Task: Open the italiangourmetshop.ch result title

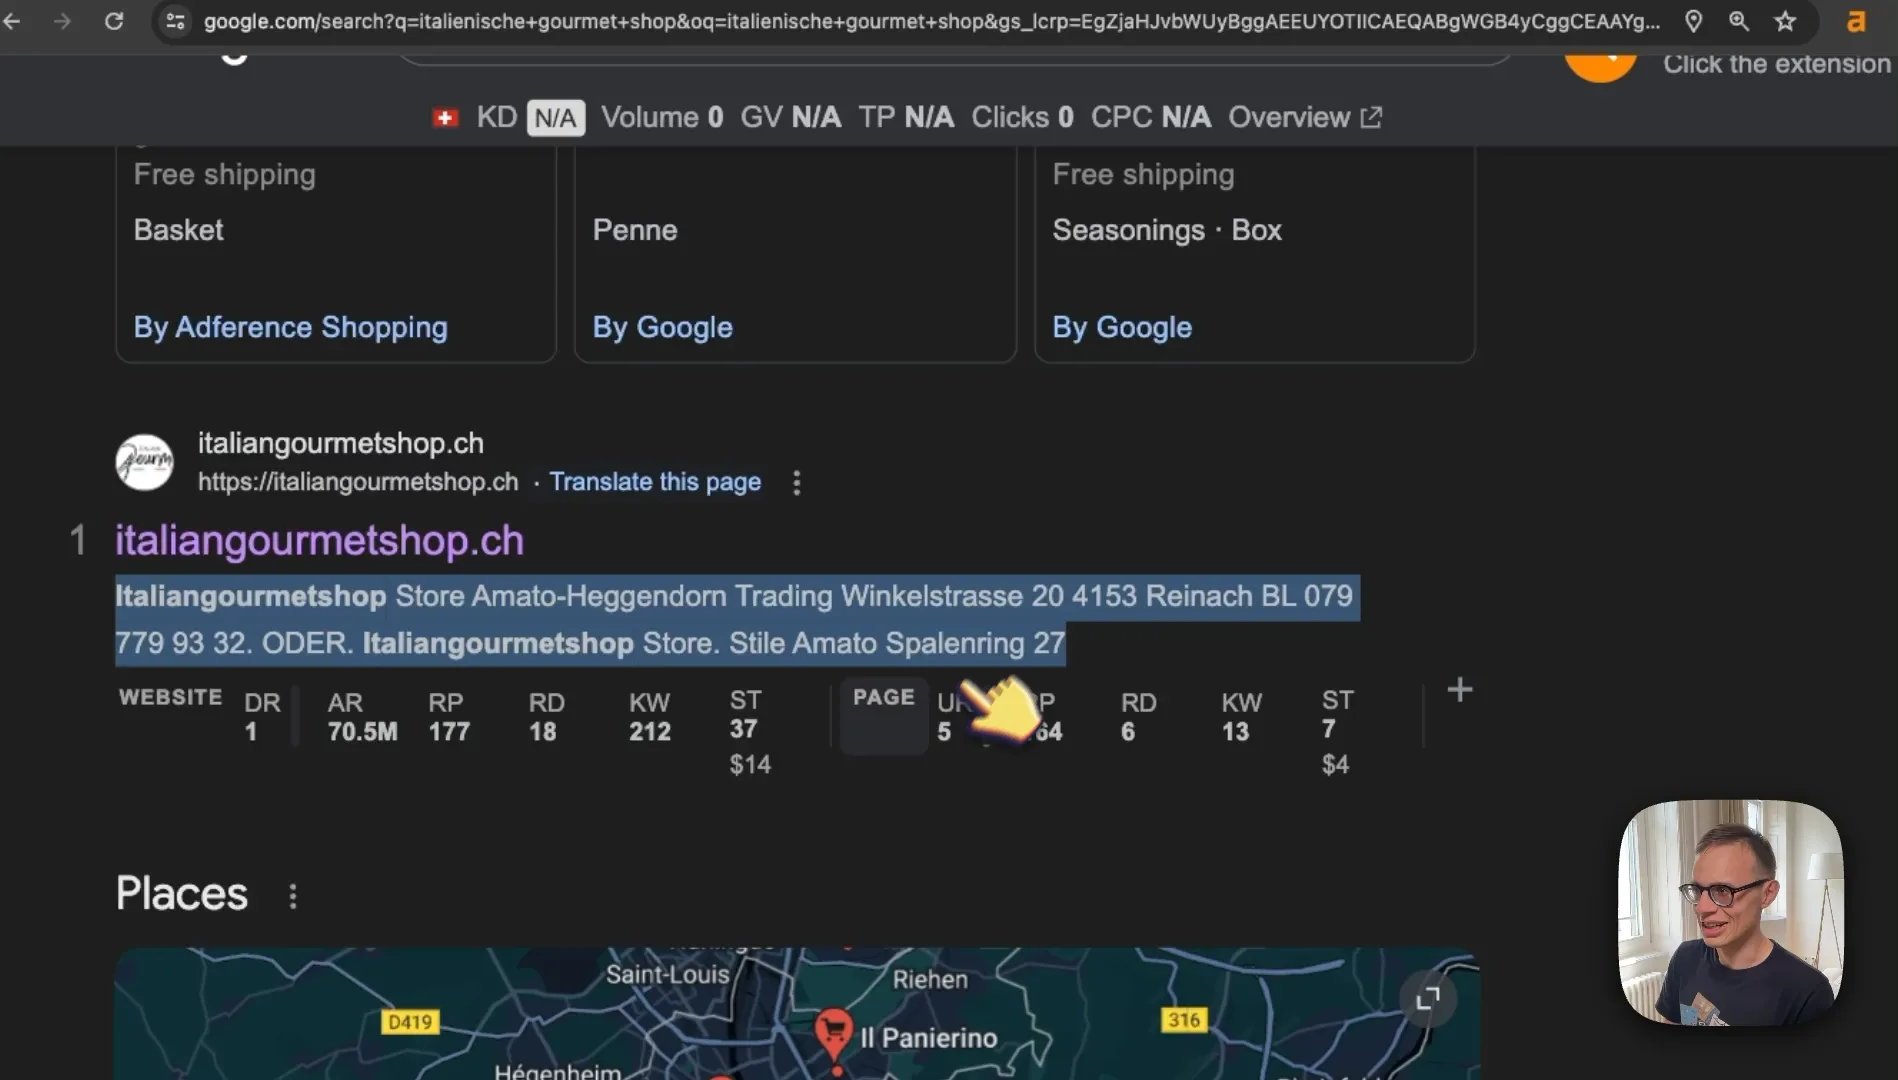Action: tap(319, 540)
